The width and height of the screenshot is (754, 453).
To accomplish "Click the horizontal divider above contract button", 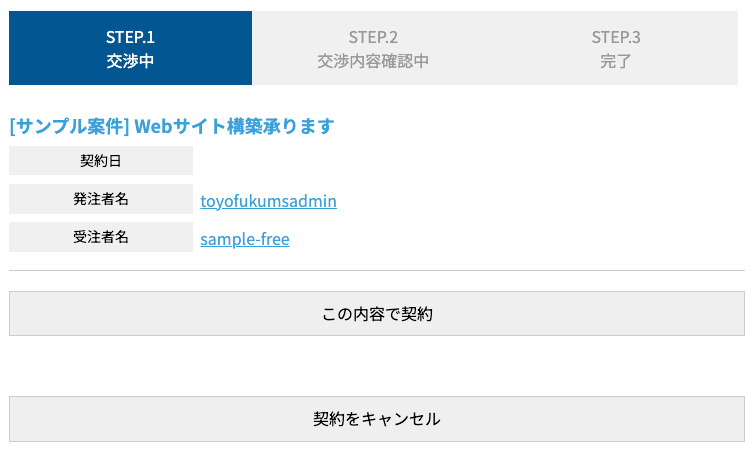I will (x=377, y=270).
